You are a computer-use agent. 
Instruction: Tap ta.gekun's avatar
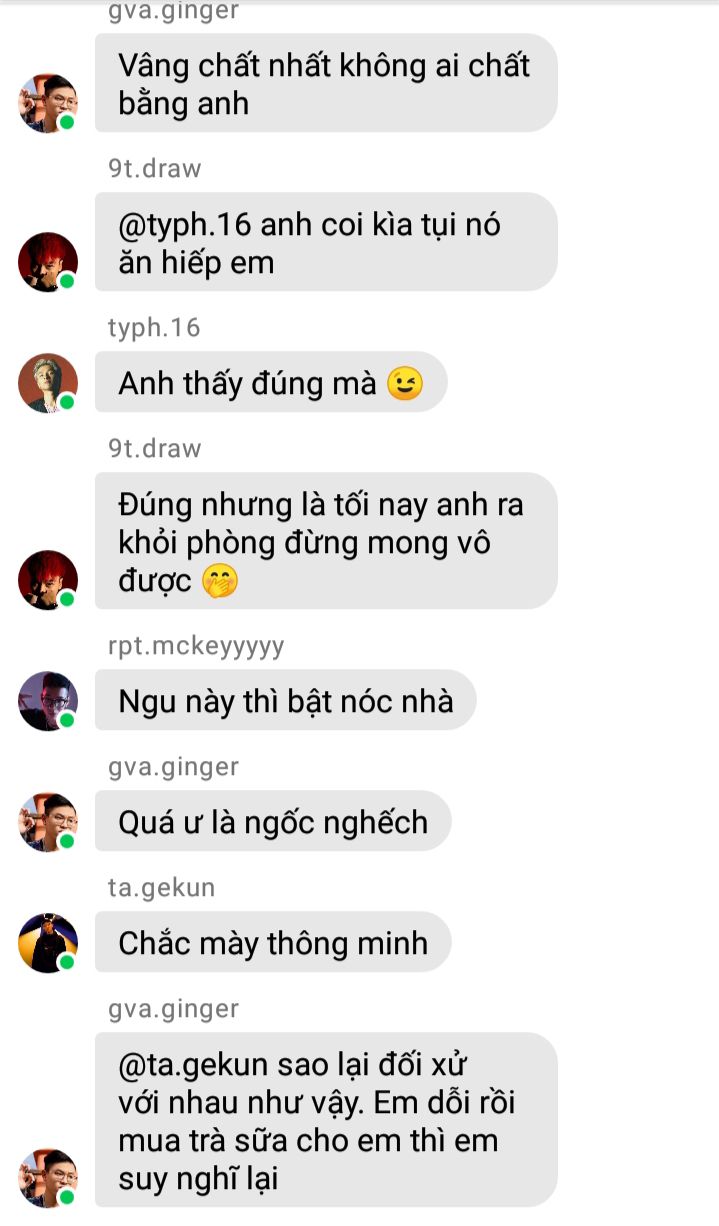(x=48, y=942)
